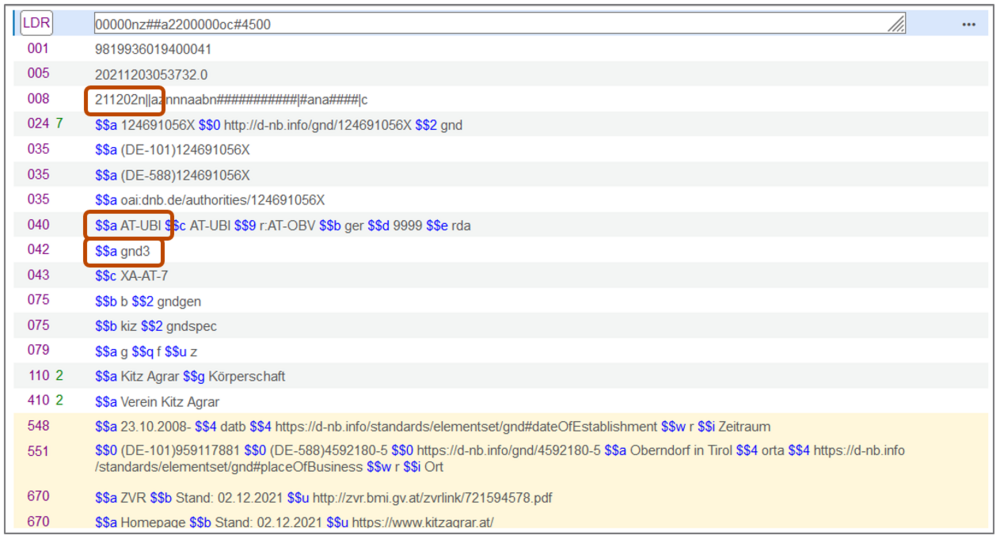Click the field tag 110
This screenshot has width=1000, height=539.
coord(38,376)
